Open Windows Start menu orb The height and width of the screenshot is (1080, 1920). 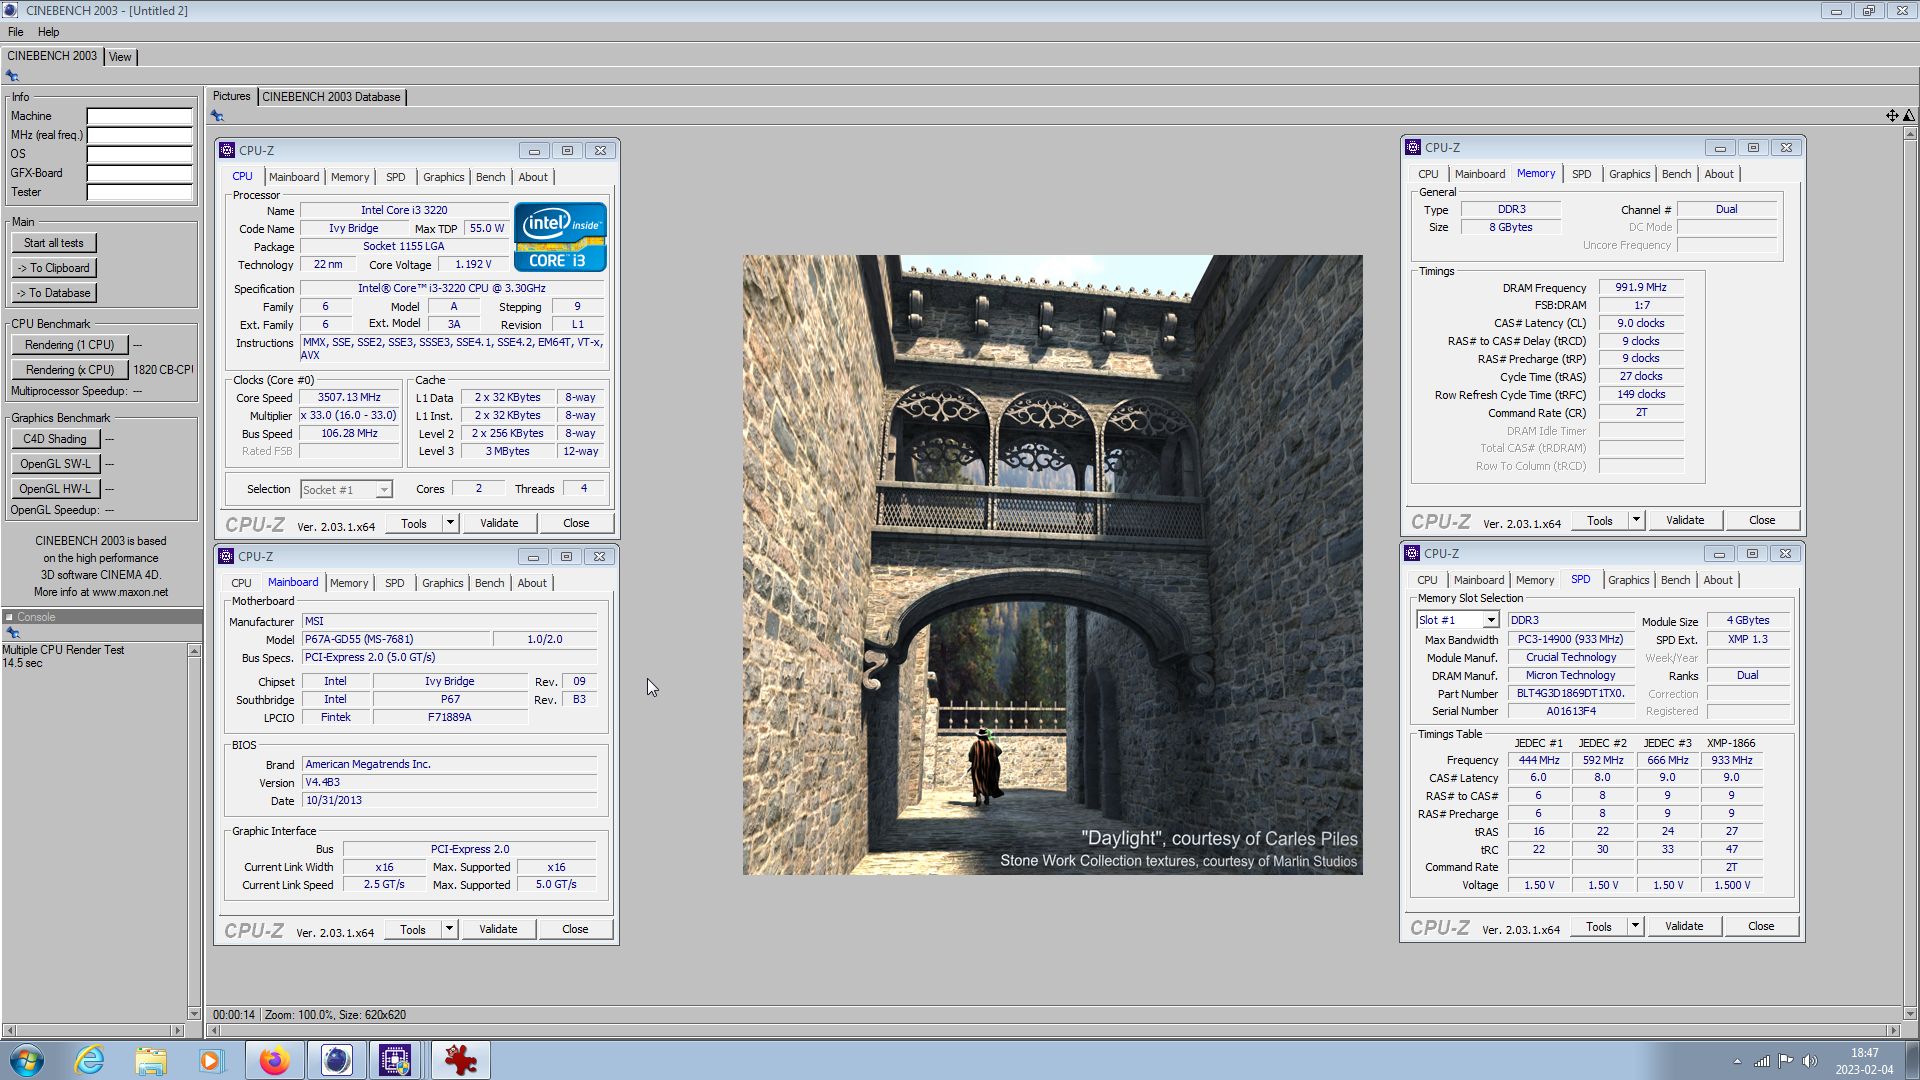coord(27,1060)
